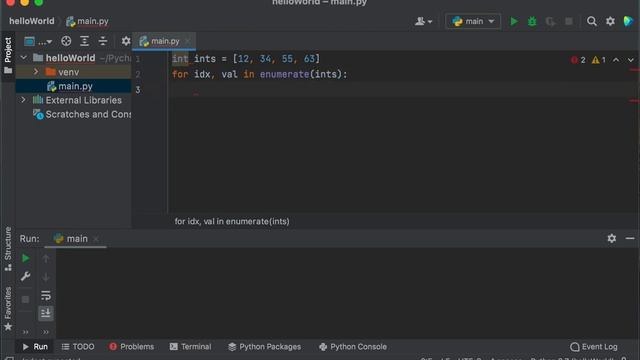Show more console toolbar actions chevron
This screenshot has height=360, width=640.
[46, 332]
